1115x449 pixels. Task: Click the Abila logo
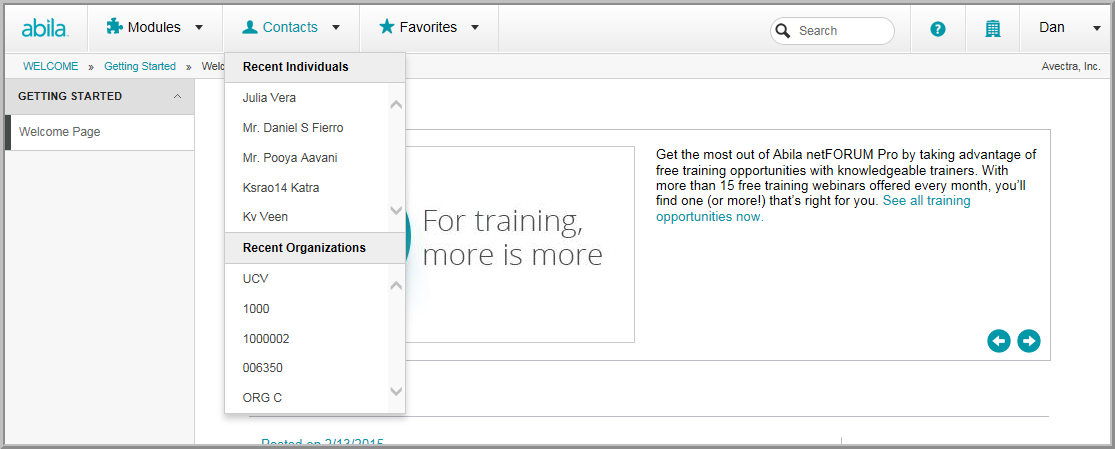[45, 28]
